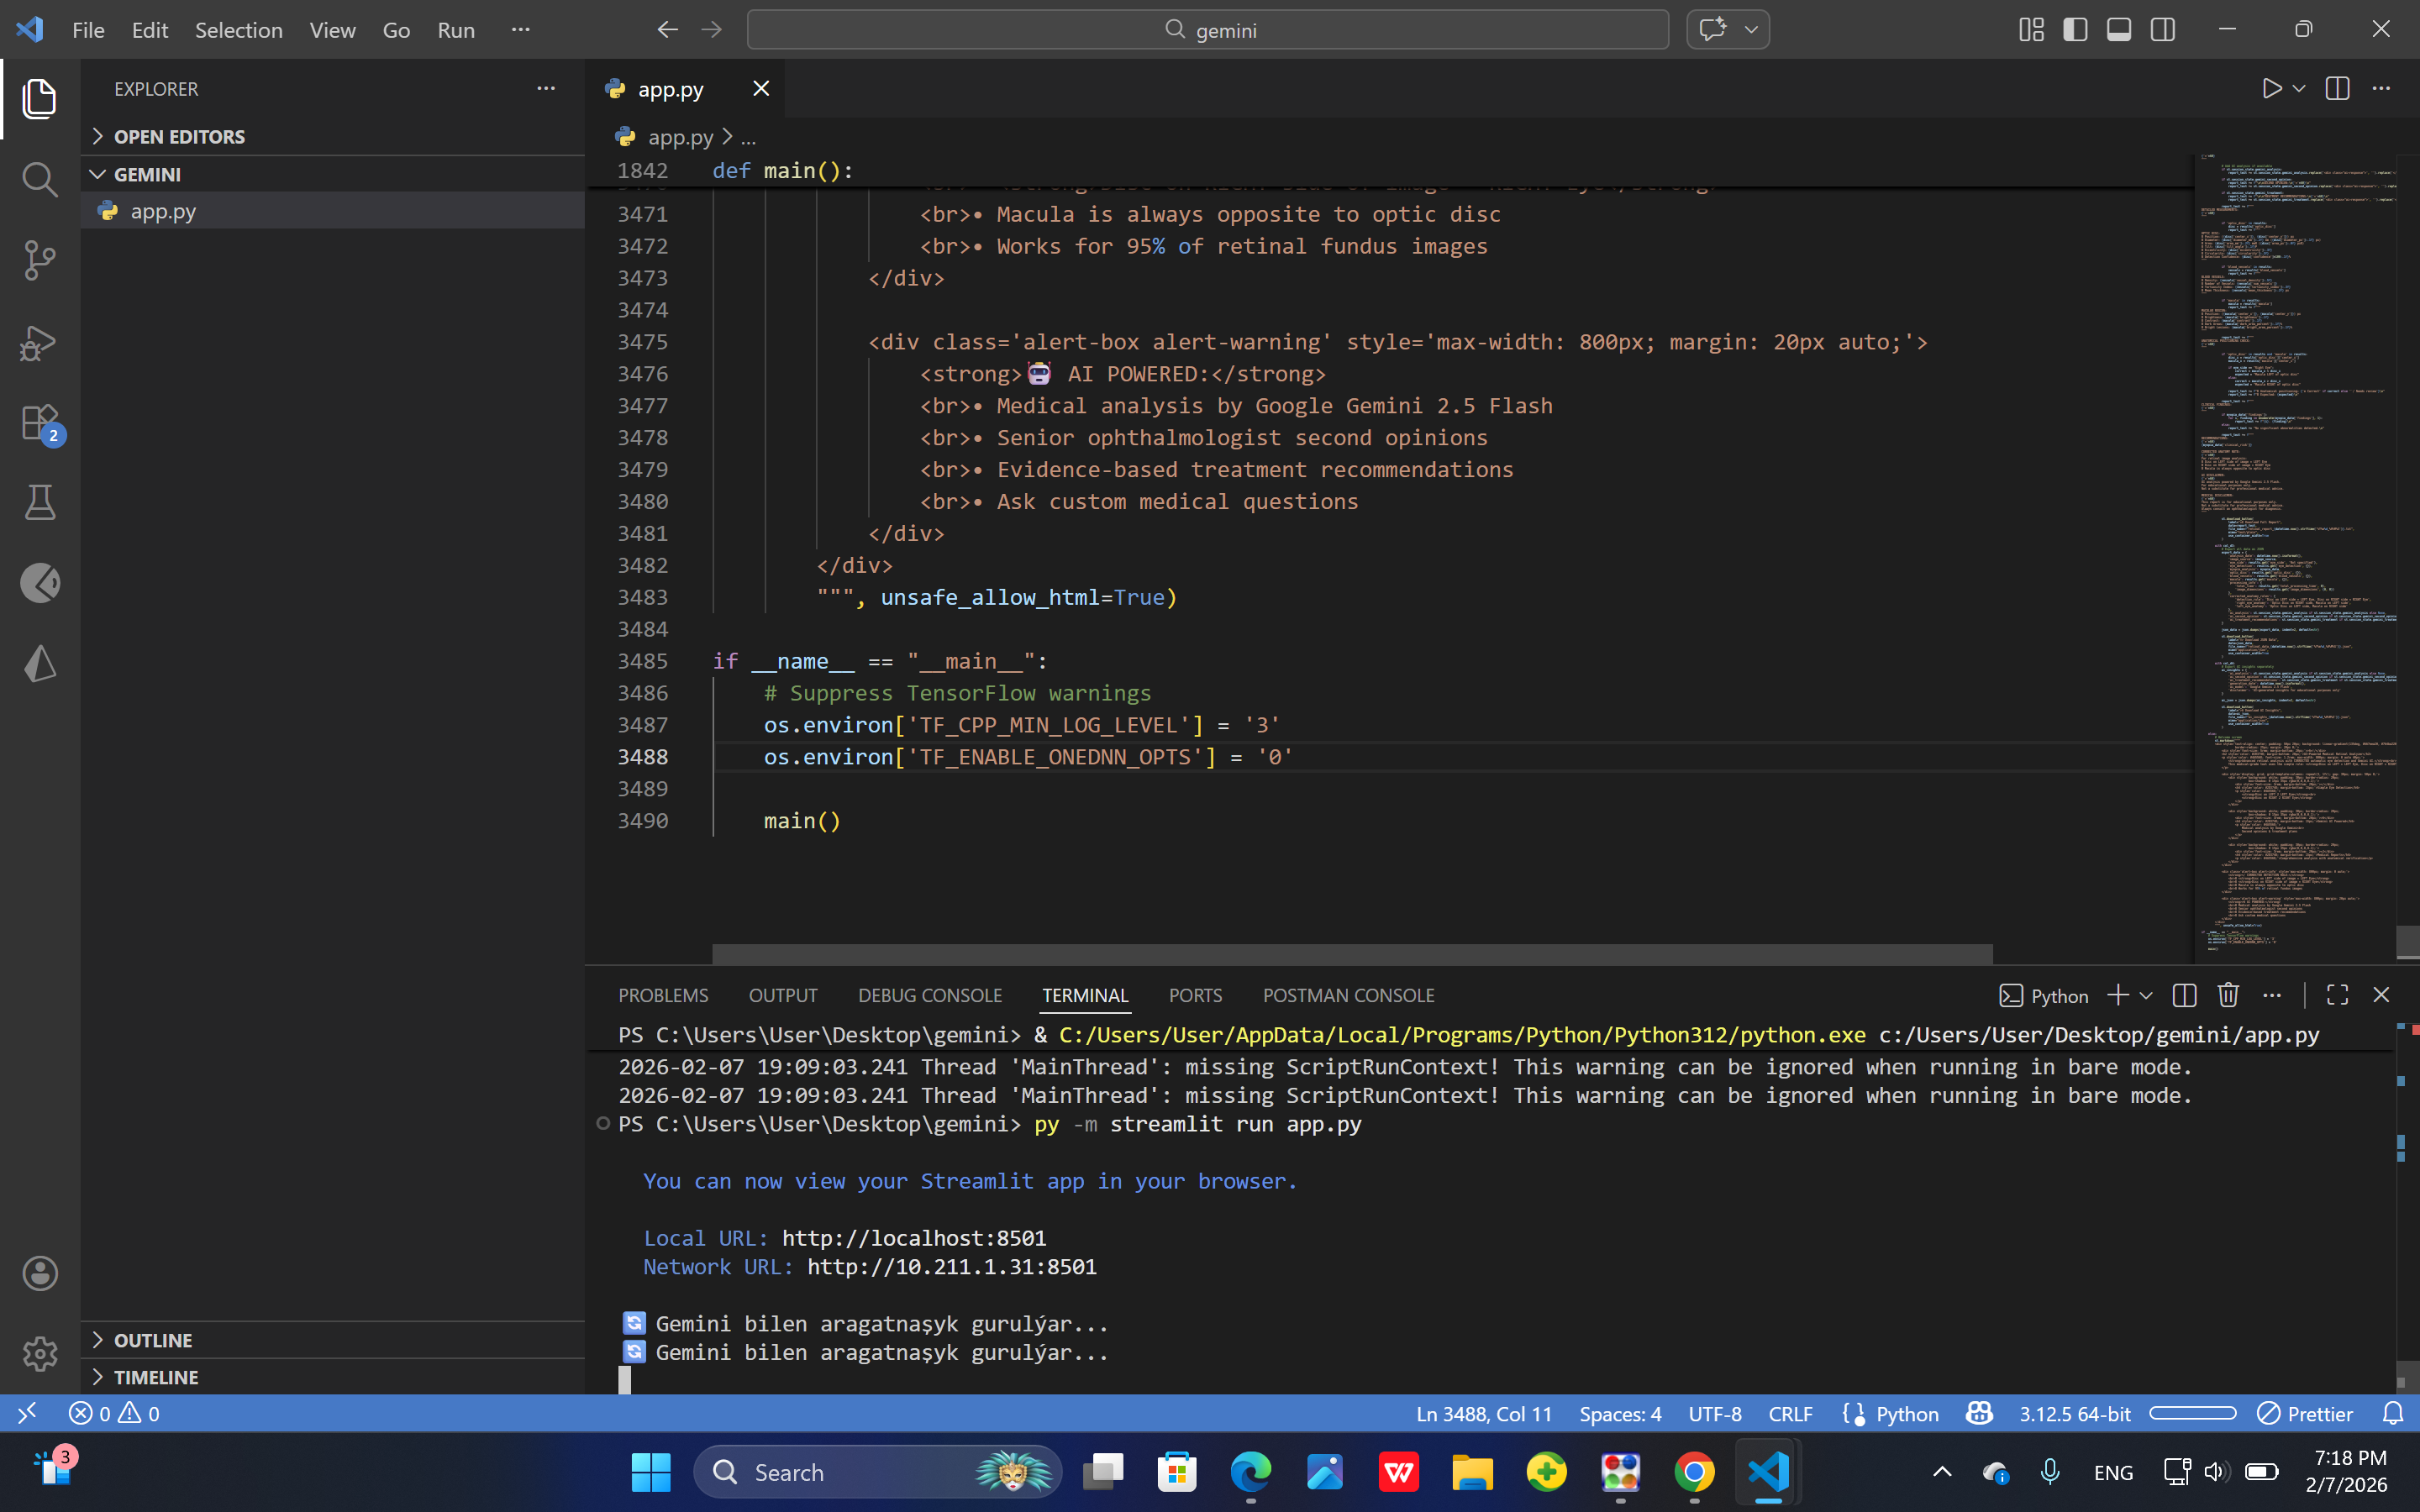Open the Selection menu
Image resolution: width=2420 pixels, height=1512 pixels.
pyautogui.click(x=238, y=30)
